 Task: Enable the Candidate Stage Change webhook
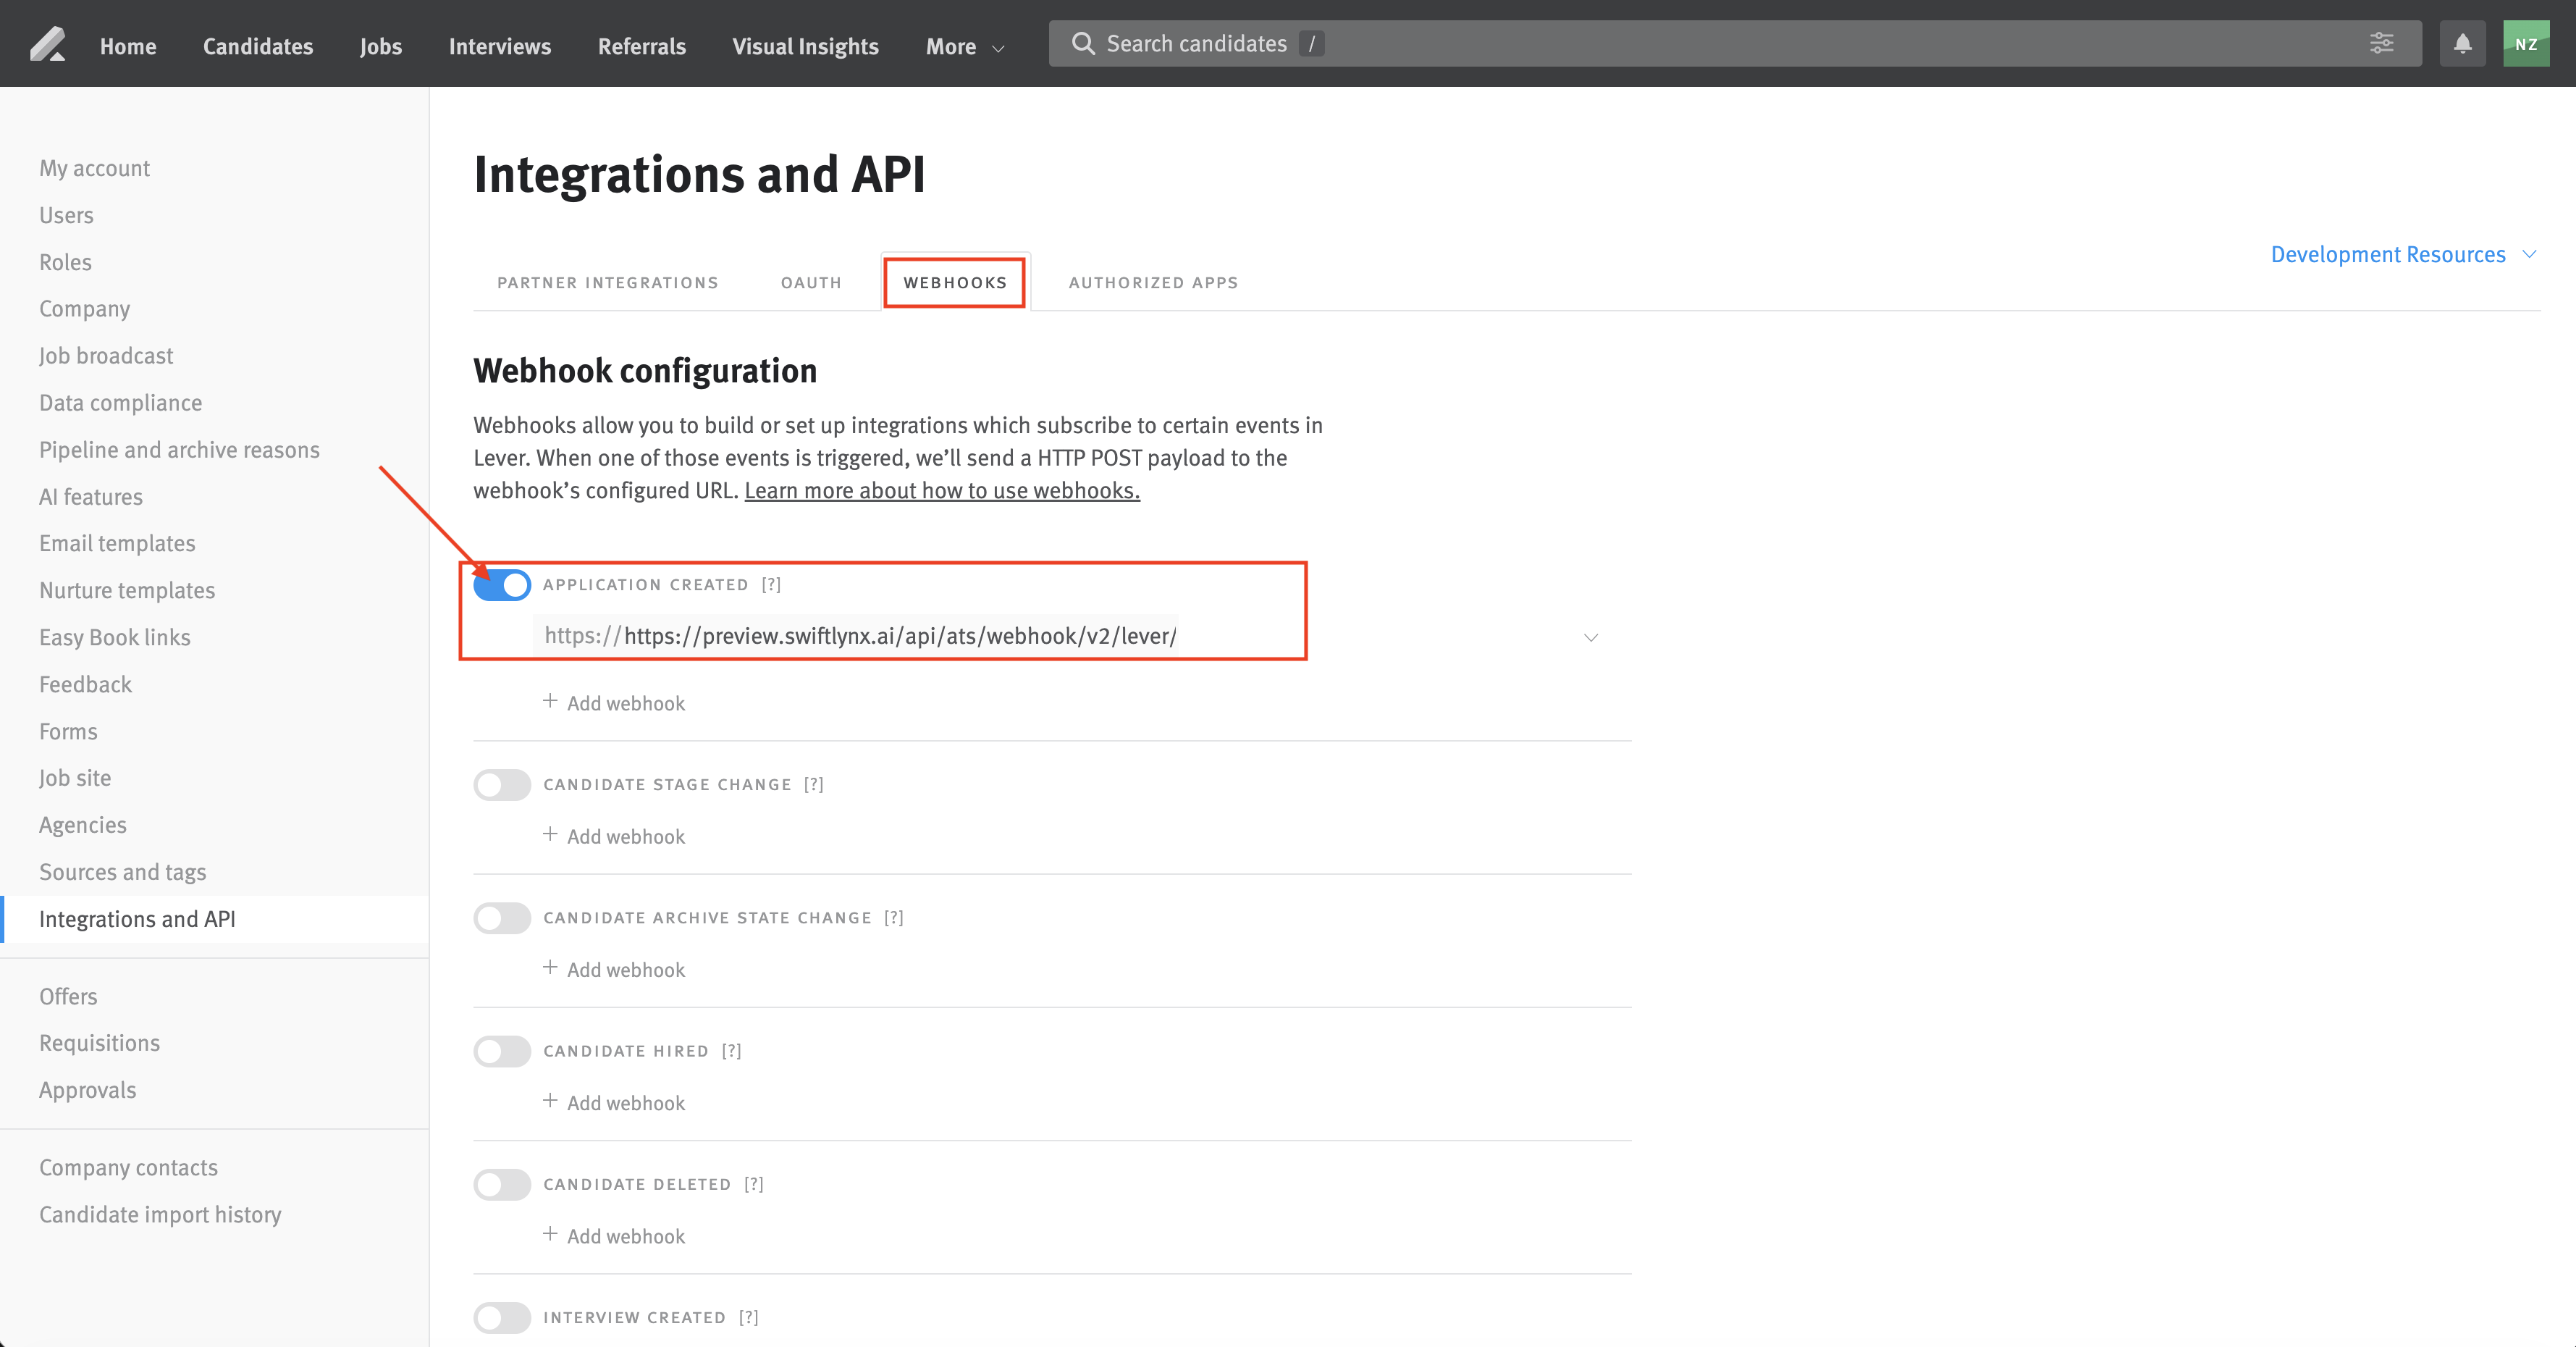502,785
